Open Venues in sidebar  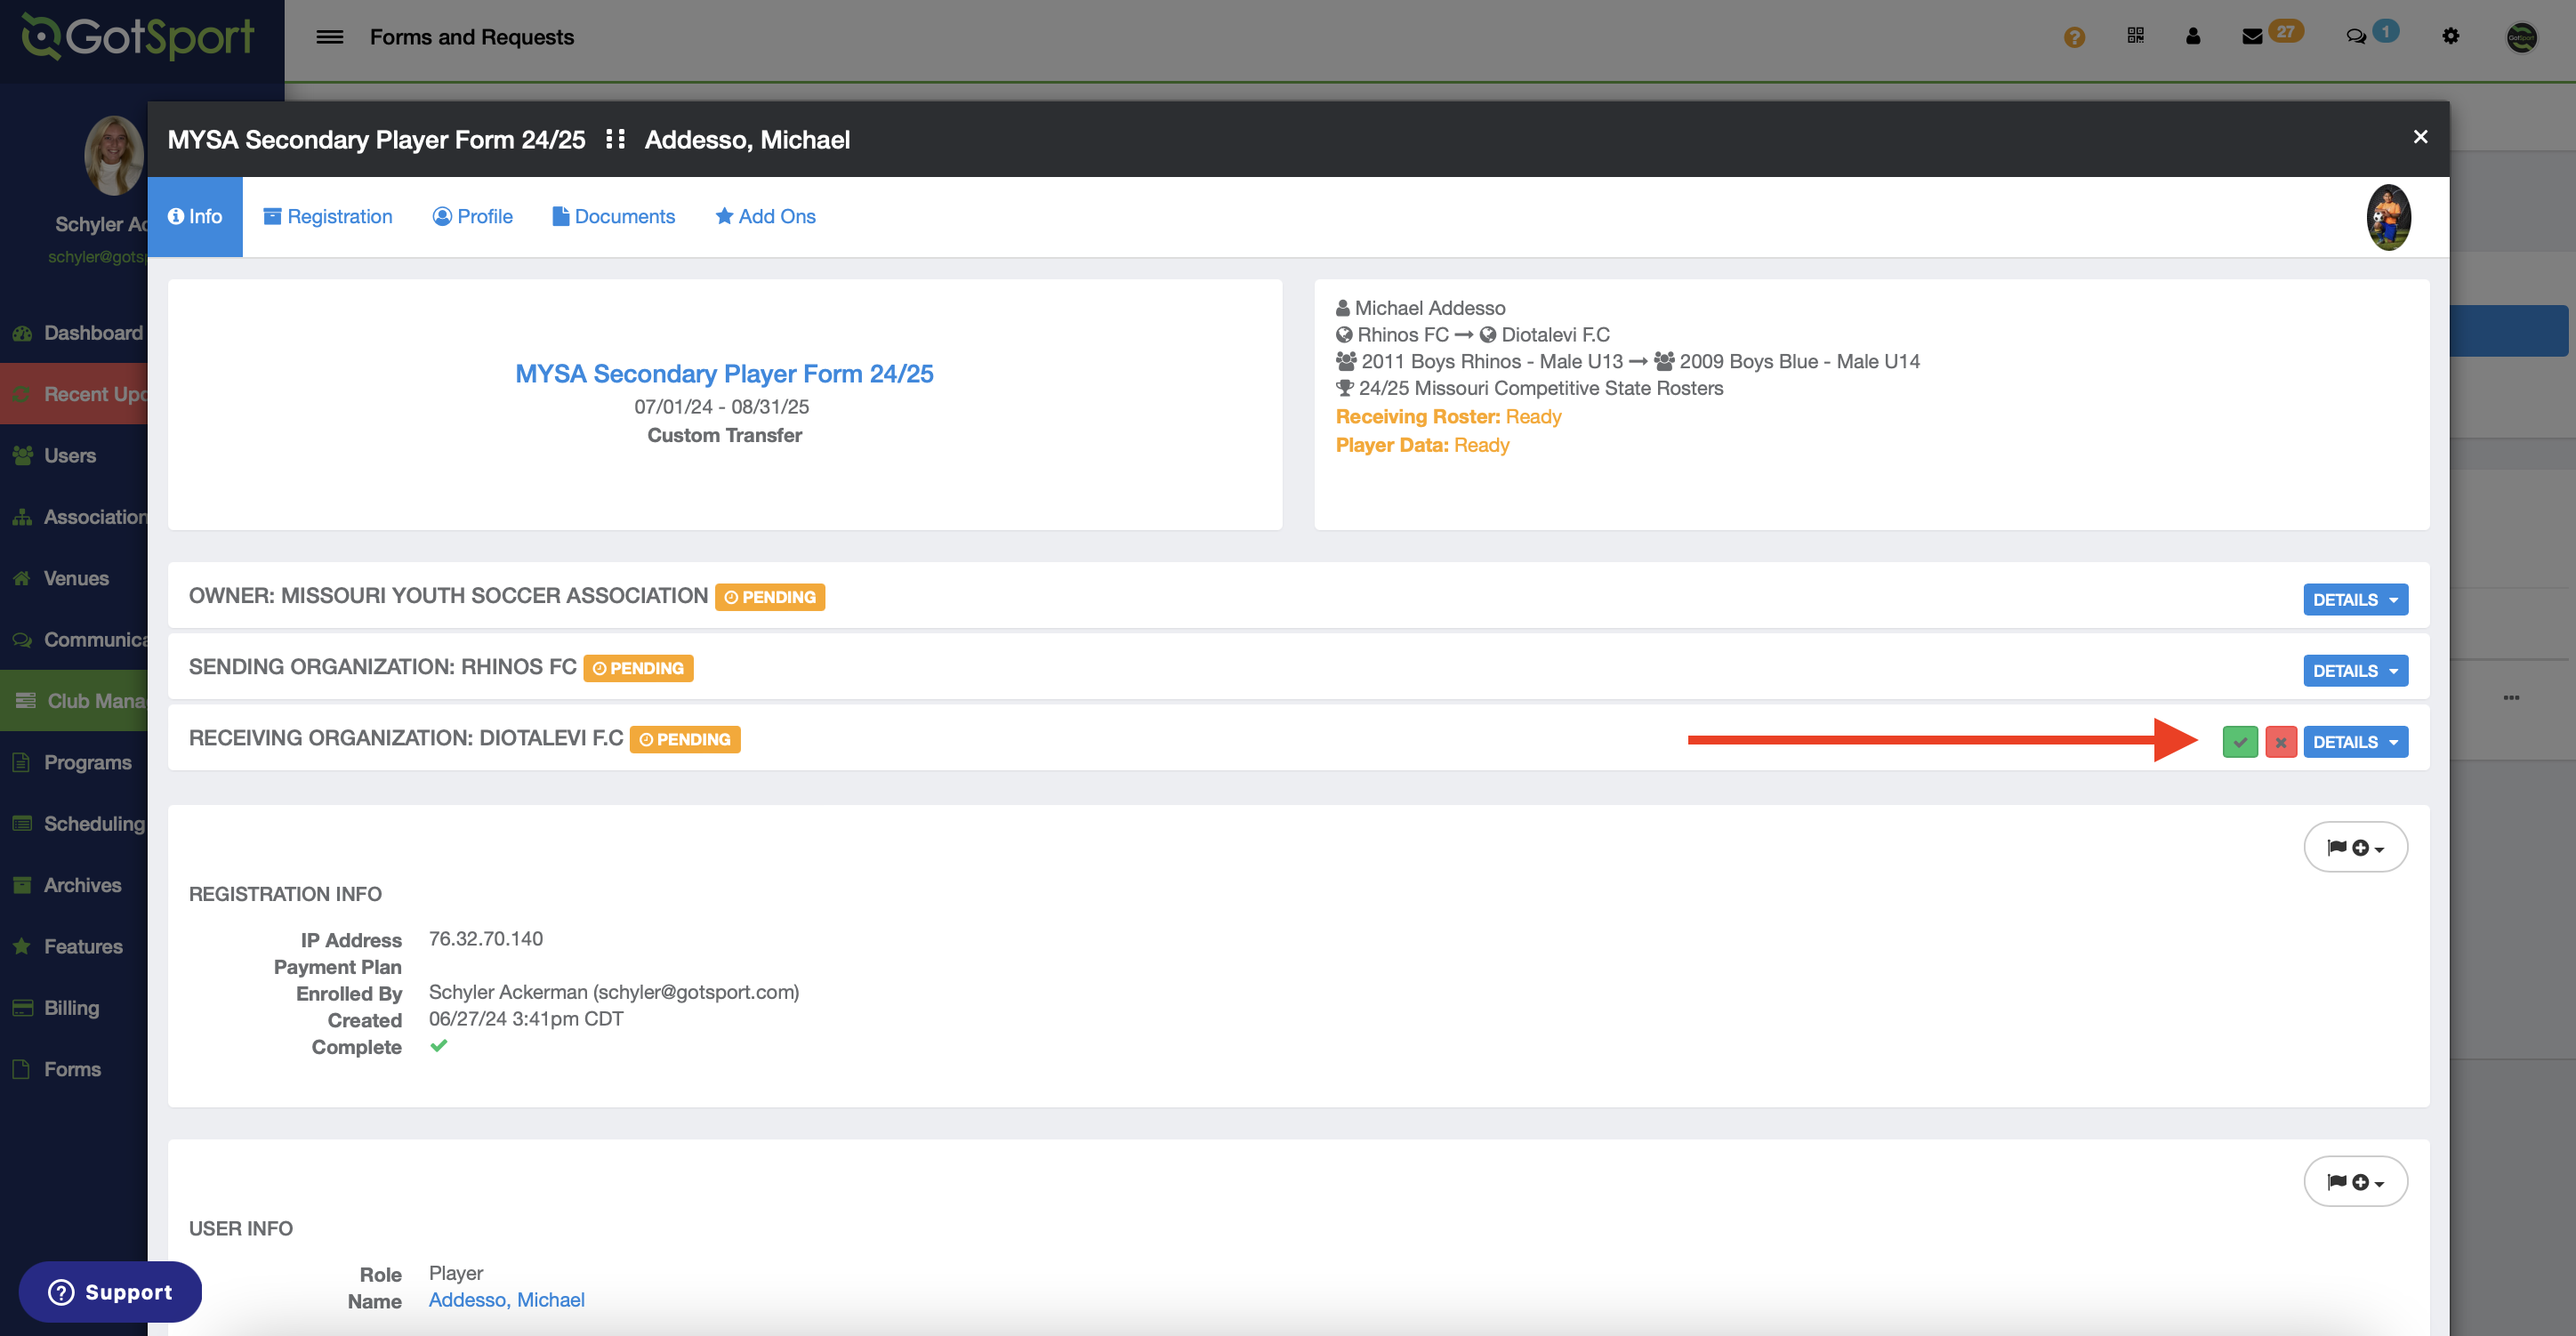pyautogui.click(x=74, y=578)
